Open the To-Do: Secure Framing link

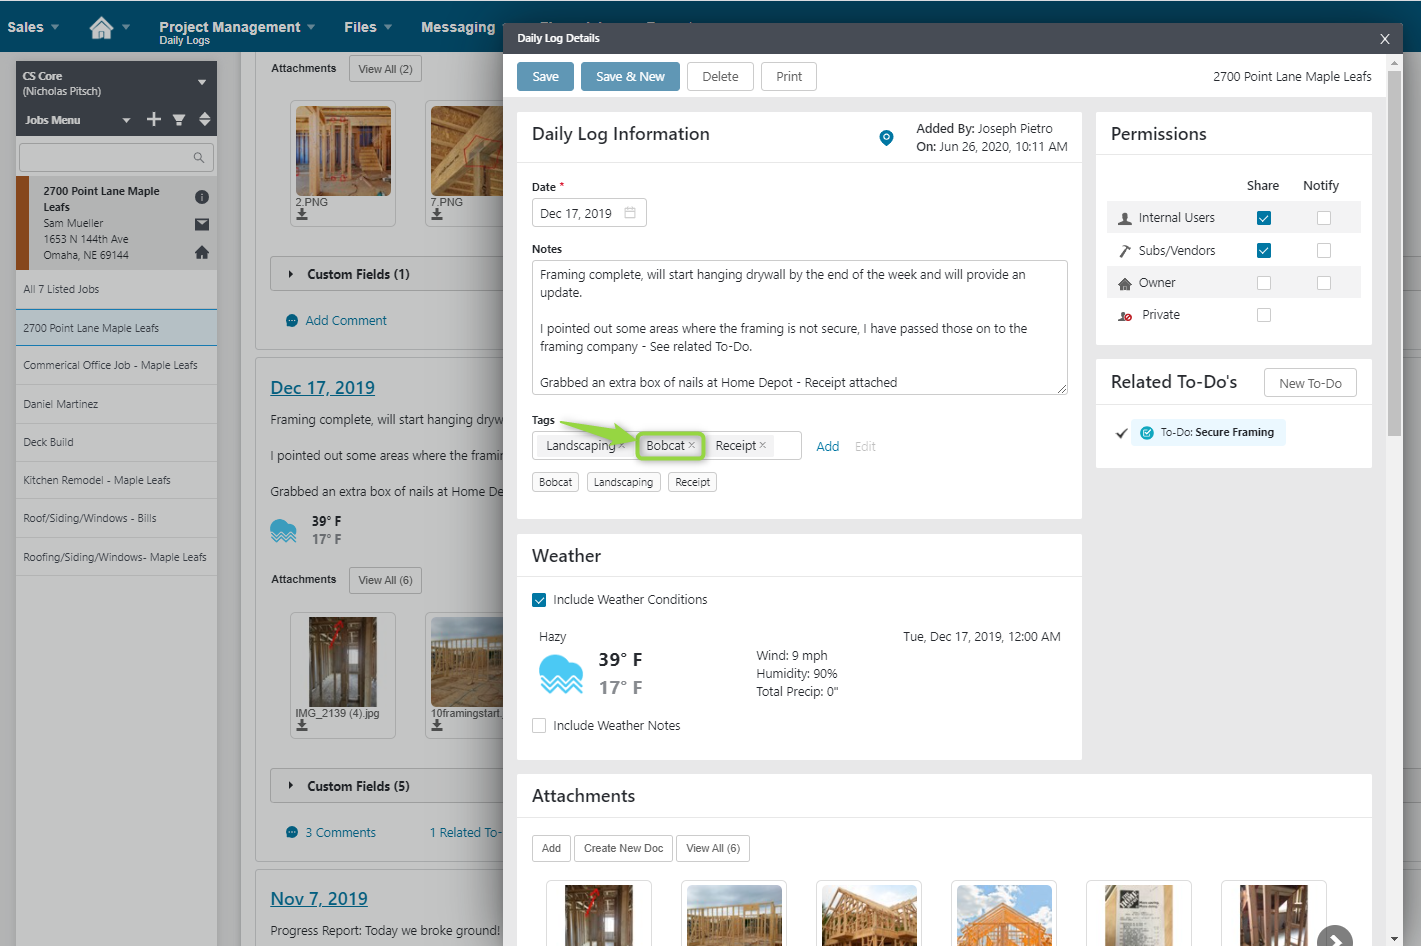[x=1216, y=433]
